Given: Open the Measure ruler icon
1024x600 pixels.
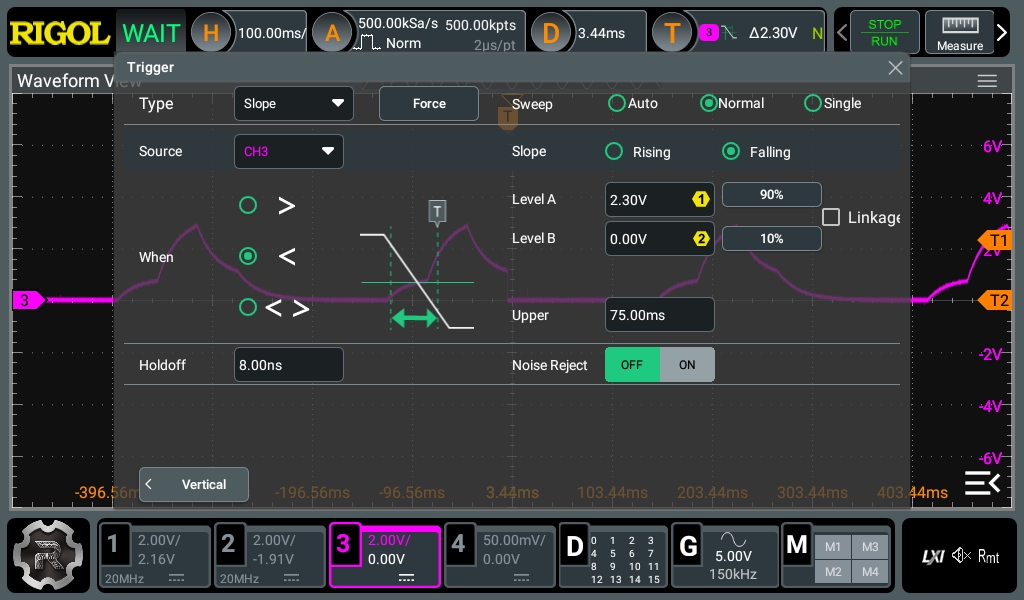Looking at the screenshot, I should [x=959, y=33].
